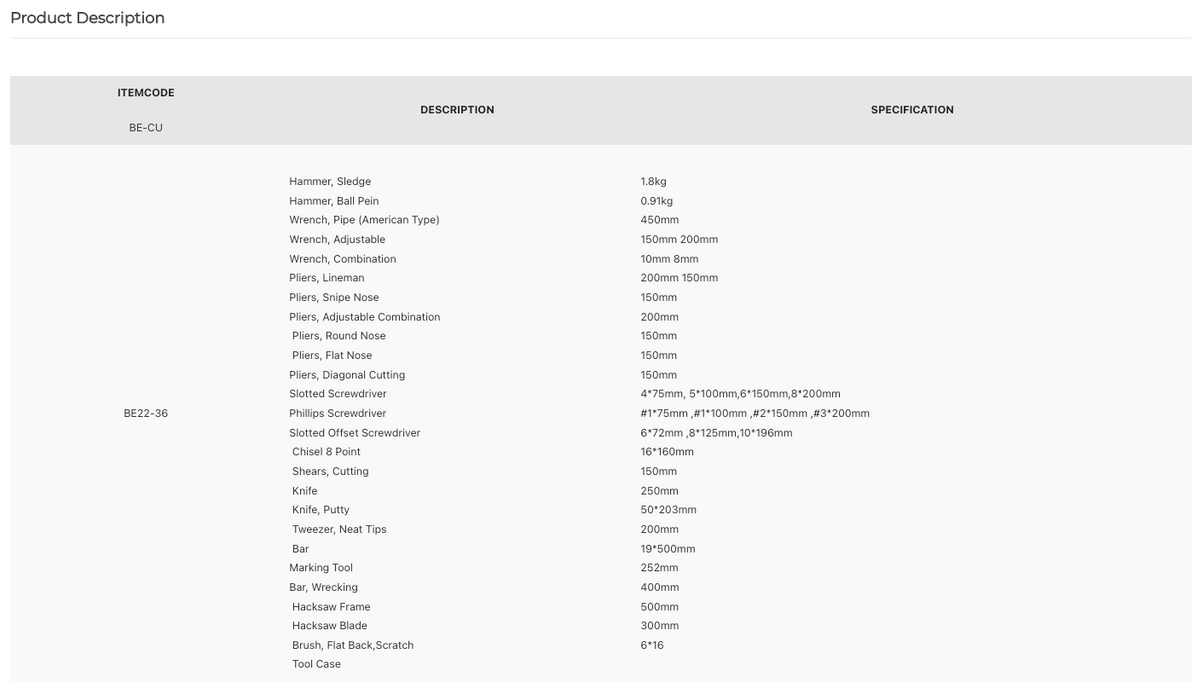
Task: Click the DESCRIPTION column header
Action: pos(457,110)
